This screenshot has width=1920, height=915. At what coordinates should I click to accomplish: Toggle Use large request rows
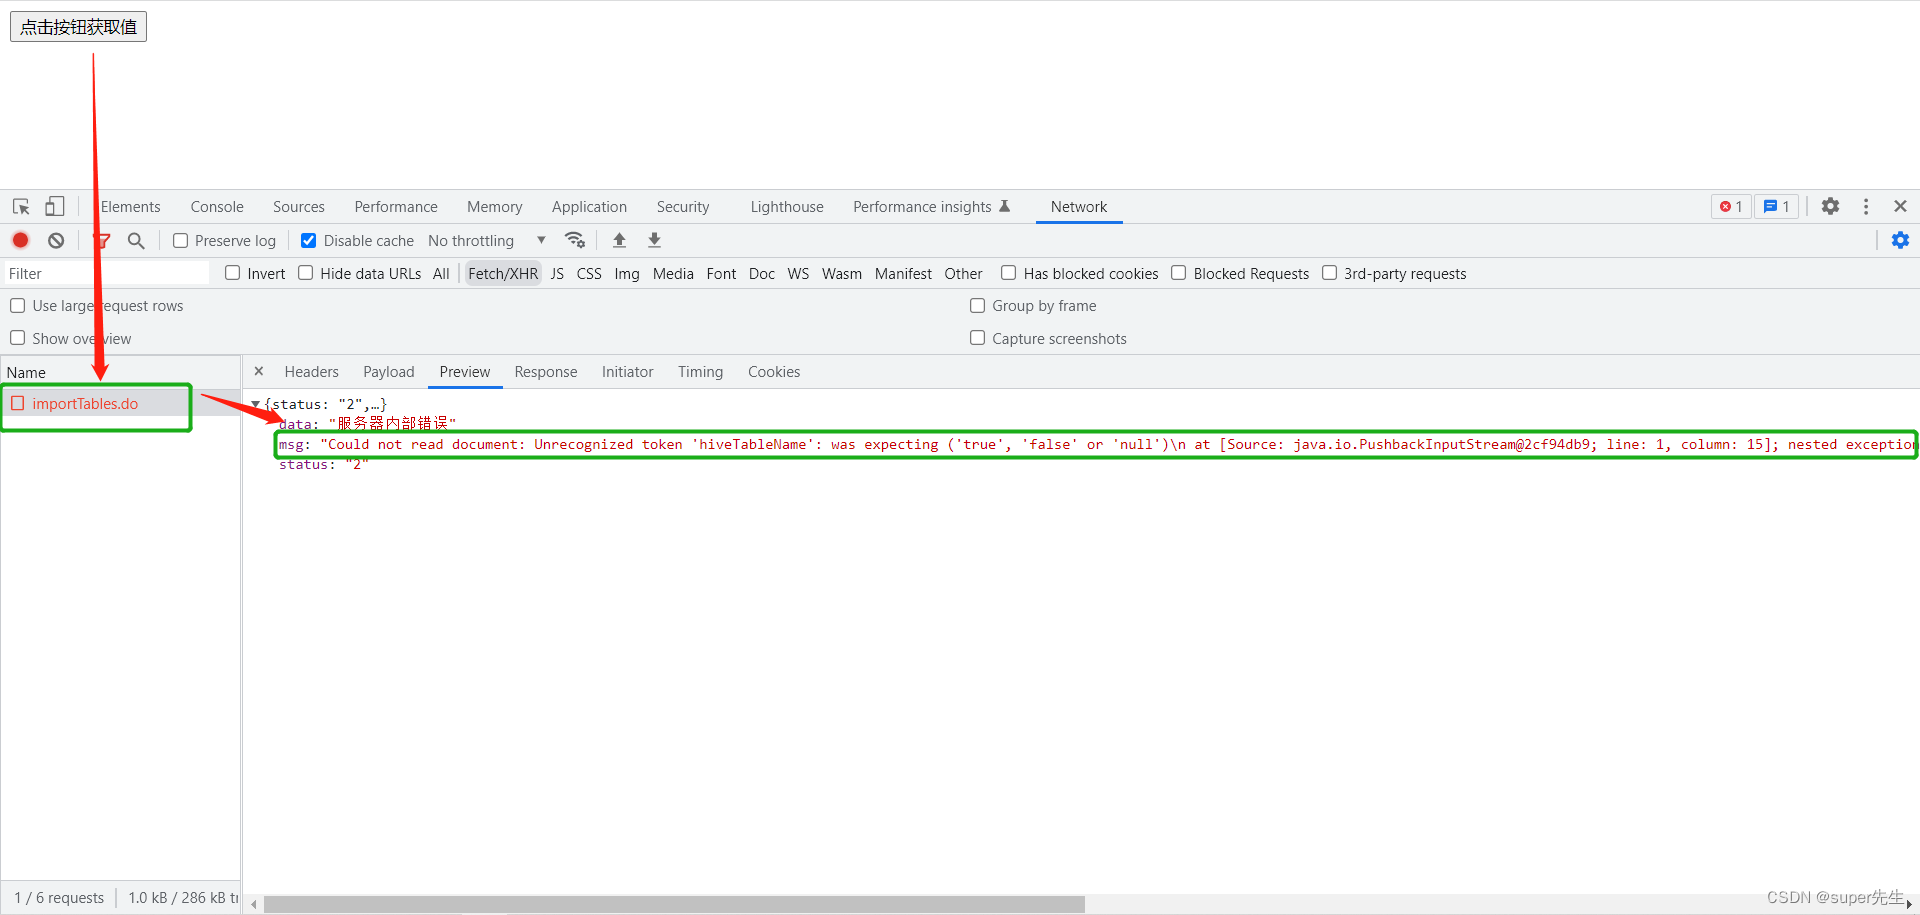(17, 305)
